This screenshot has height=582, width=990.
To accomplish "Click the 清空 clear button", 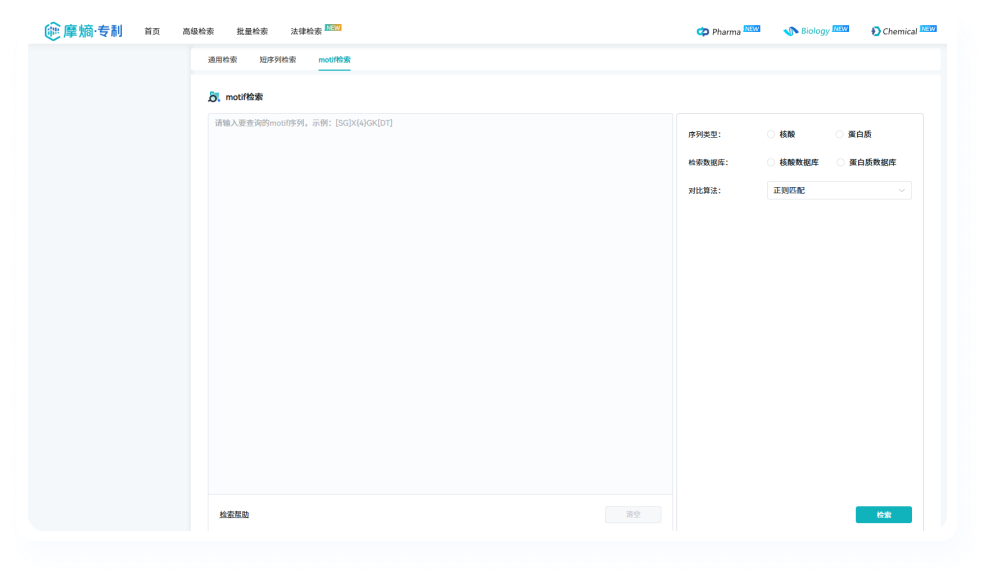I will (633, 514).
